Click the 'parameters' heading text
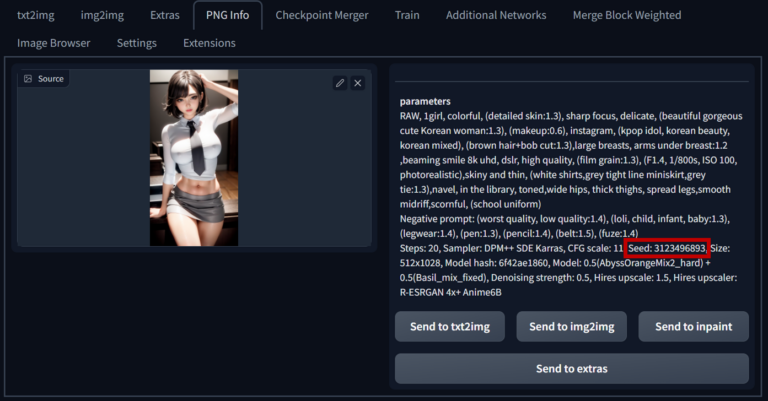The width and height of the screenshot is (768, 401). [425, 101]
